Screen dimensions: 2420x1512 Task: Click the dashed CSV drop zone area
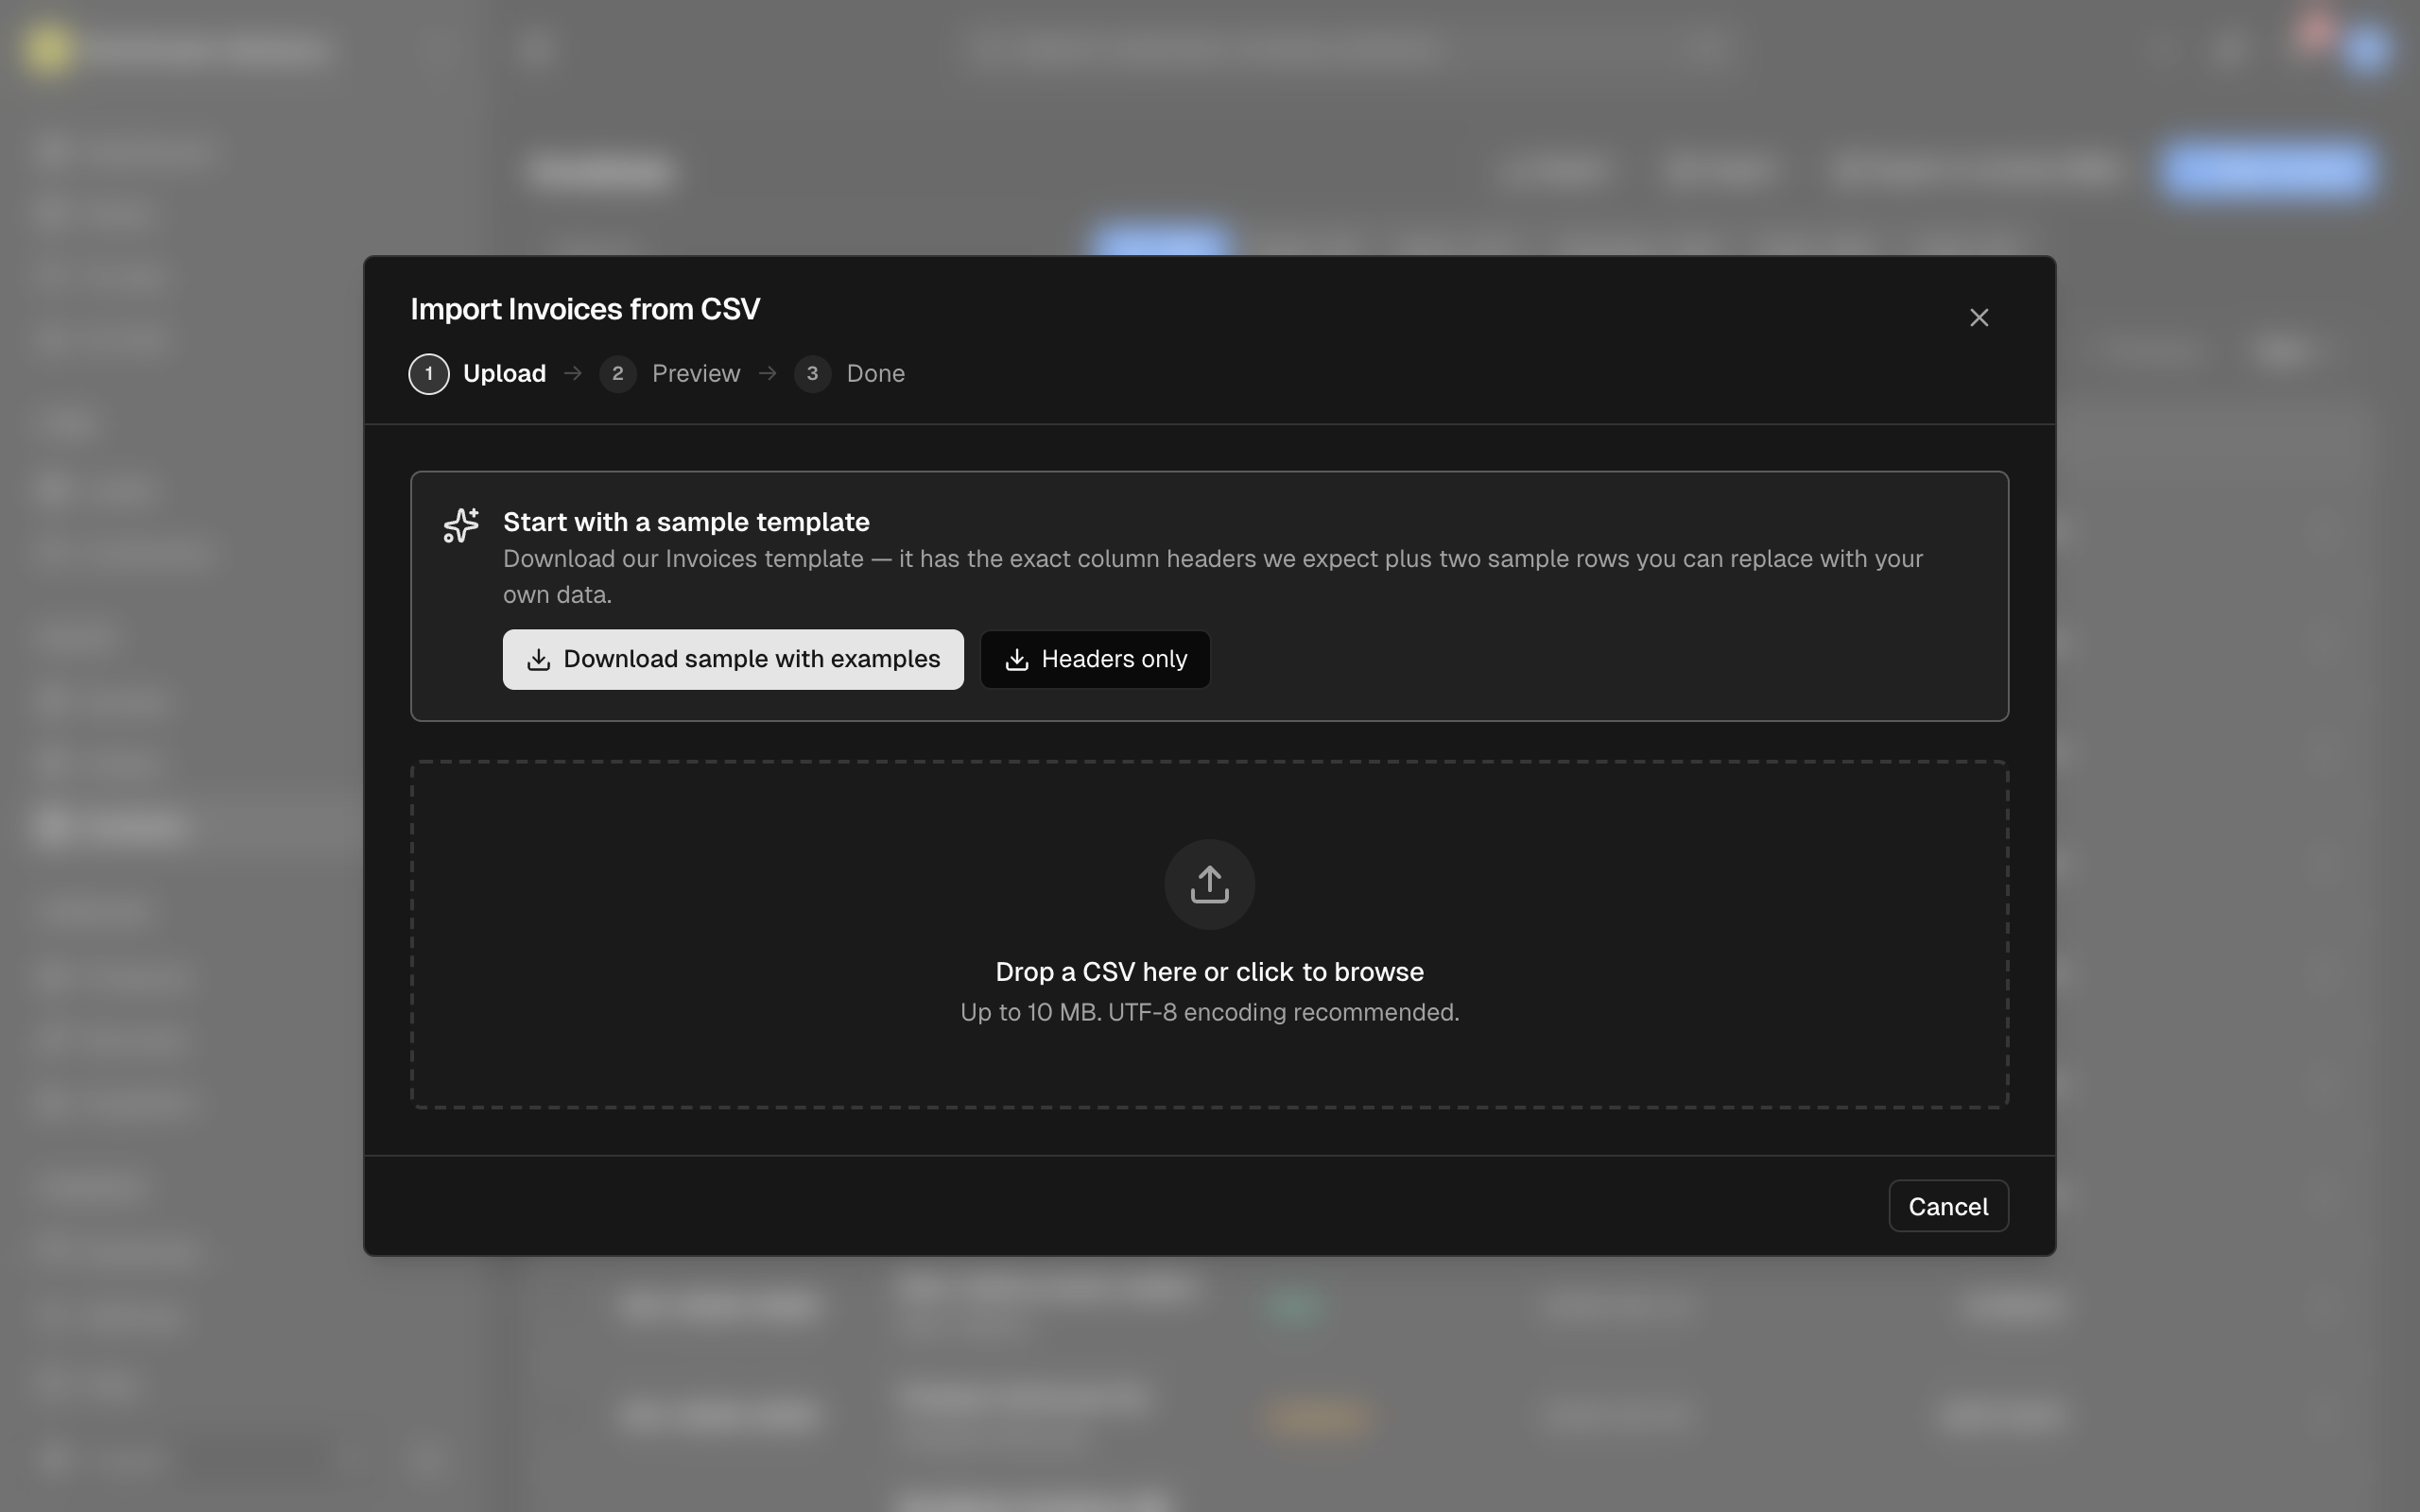pos(1209,934)
